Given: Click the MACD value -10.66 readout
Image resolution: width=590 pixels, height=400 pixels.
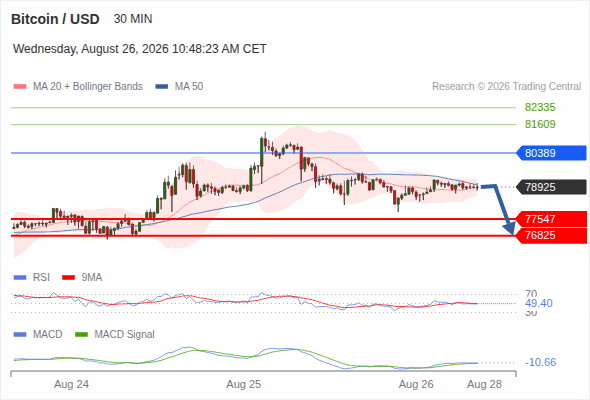Looking at the screenshot, I should coord(540,362).
